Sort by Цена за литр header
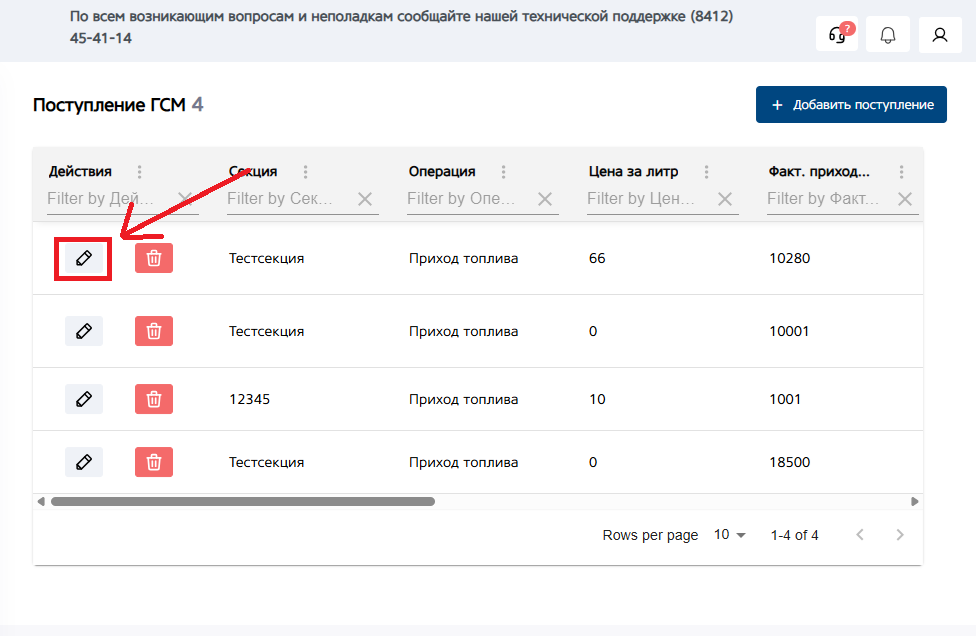This screenshot has height=636, width=976. 633,171
